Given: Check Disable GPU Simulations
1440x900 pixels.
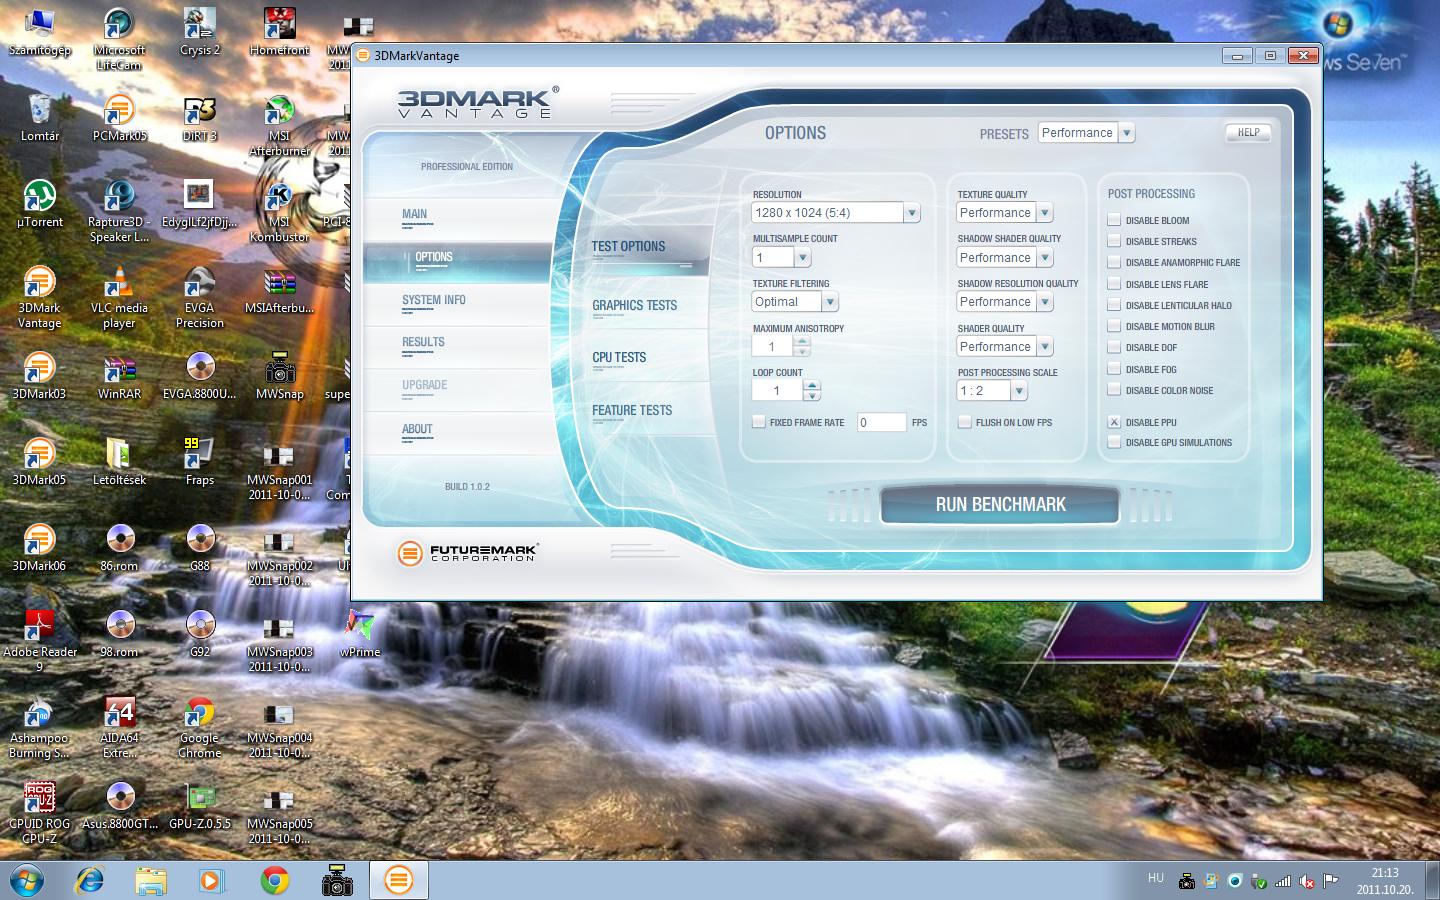Looking at the screenshot, I should coord(1114,442).
